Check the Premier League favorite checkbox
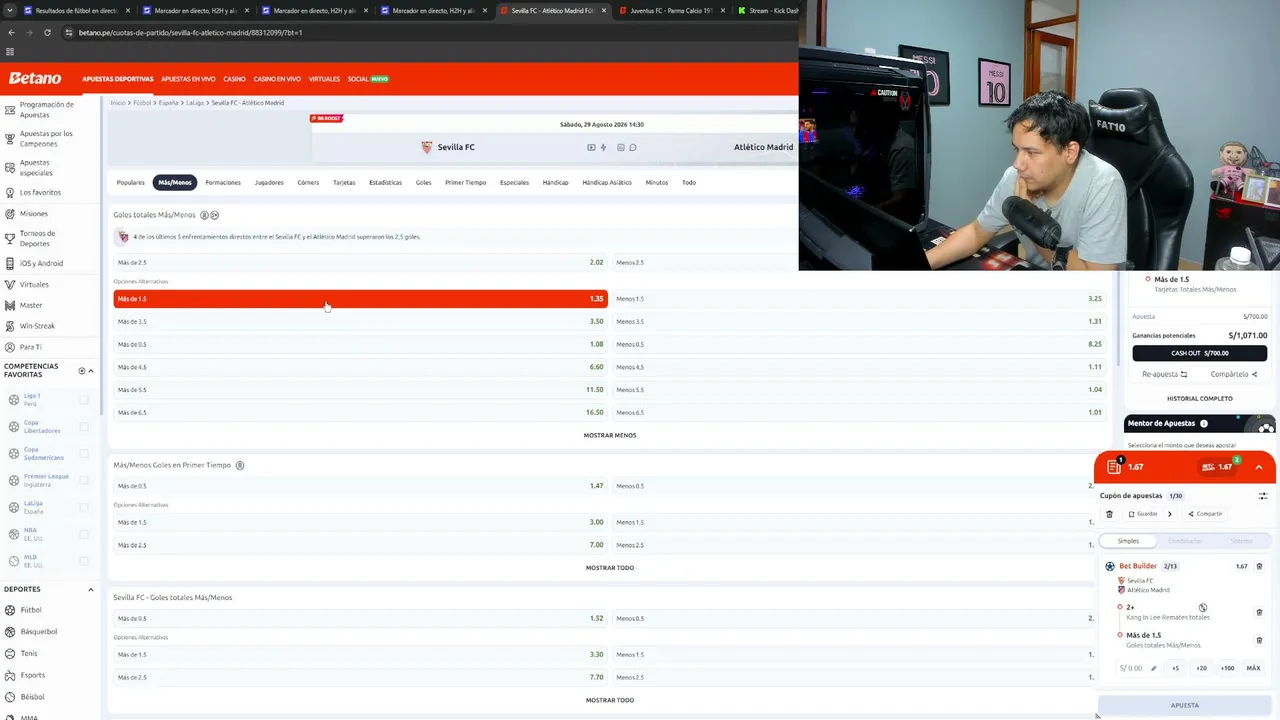Image resolution: width=1280 pixels, height=720 pixels. point(84,481)
